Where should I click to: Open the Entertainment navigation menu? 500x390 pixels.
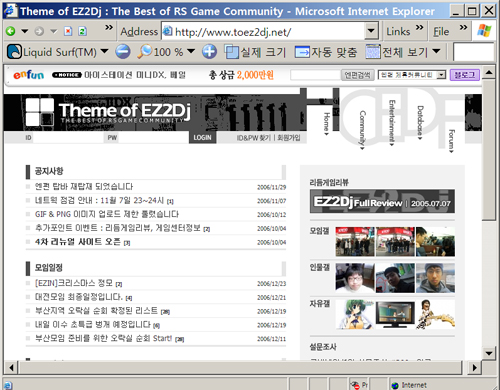coord(392,123)
